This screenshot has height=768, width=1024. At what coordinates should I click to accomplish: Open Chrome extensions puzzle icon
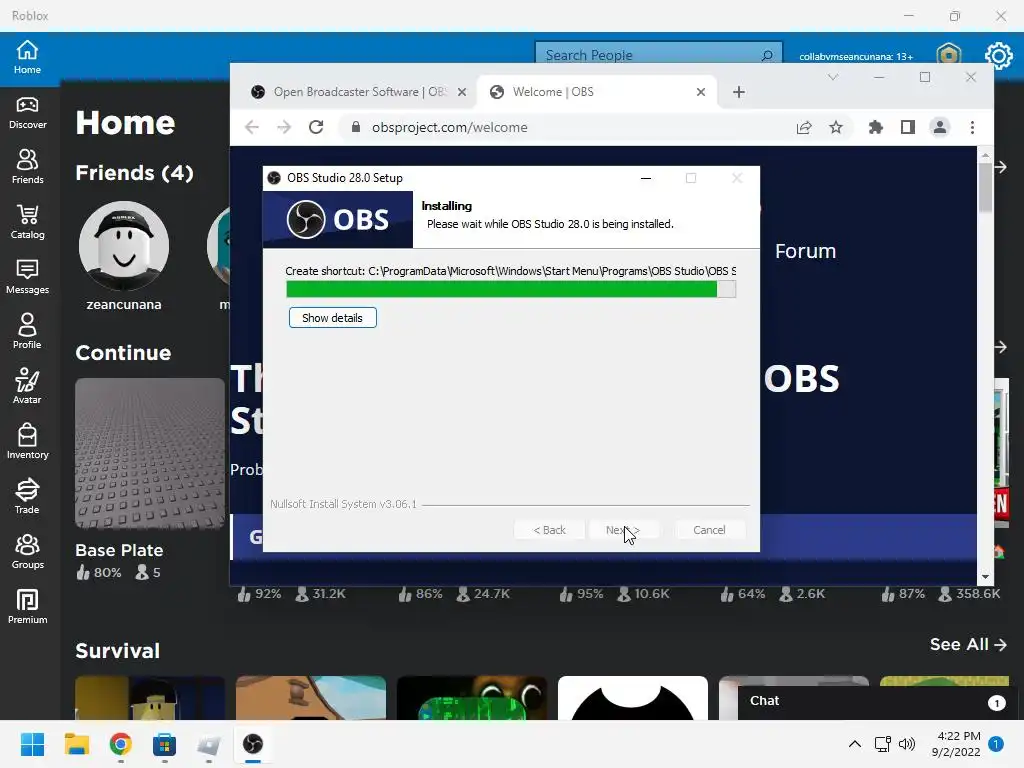[x=876, y=127]
